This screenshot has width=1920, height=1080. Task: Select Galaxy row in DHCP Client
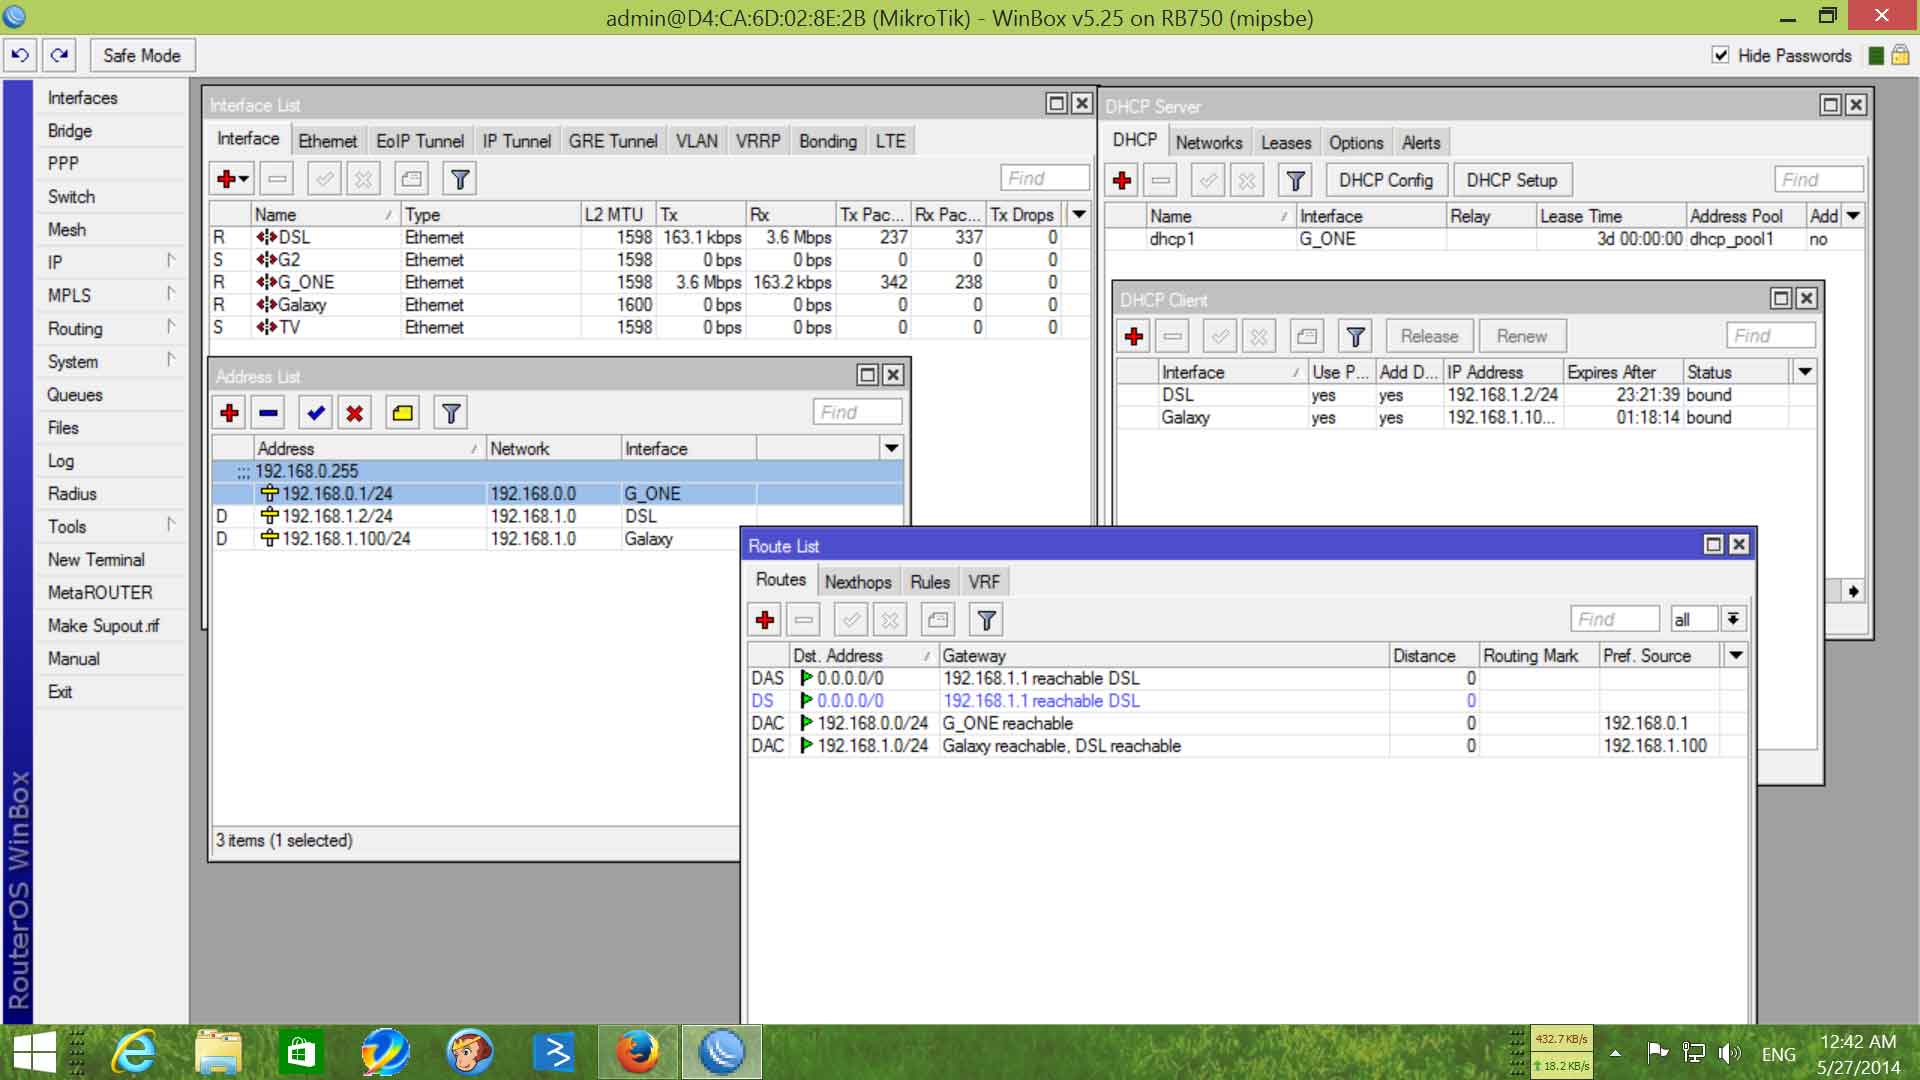(x=1465, y=418)
